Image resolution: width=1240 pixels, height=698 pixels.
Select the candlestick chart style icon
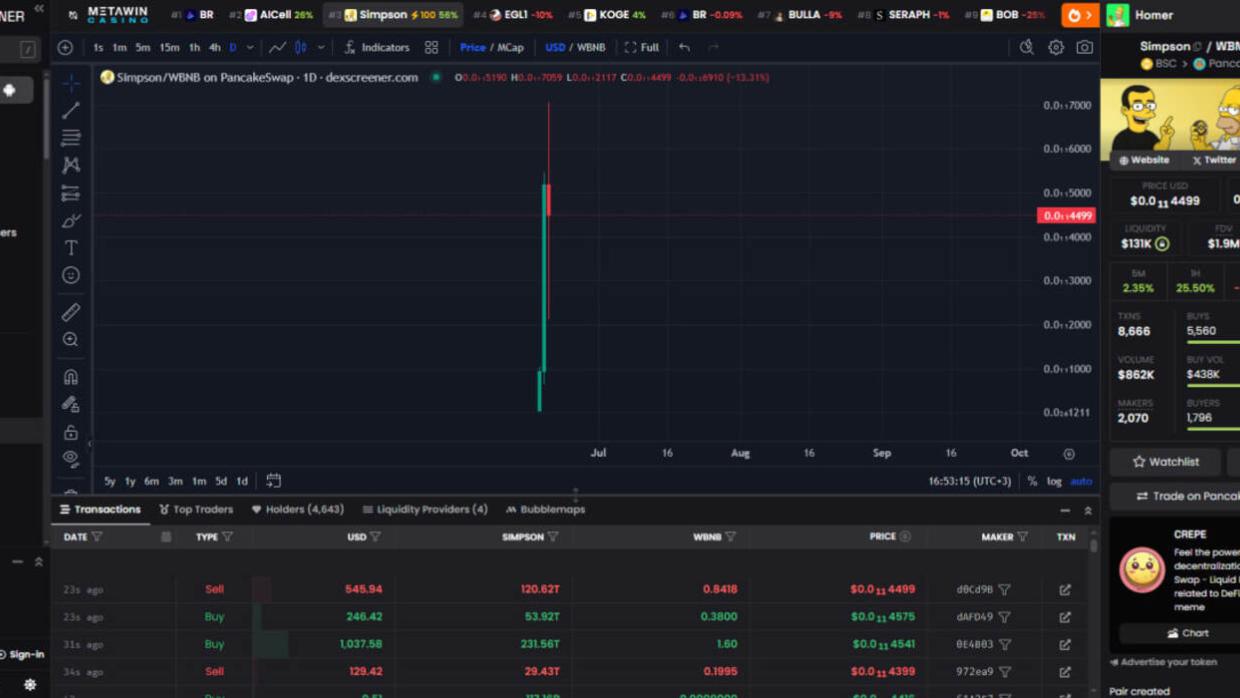[301, 47]
